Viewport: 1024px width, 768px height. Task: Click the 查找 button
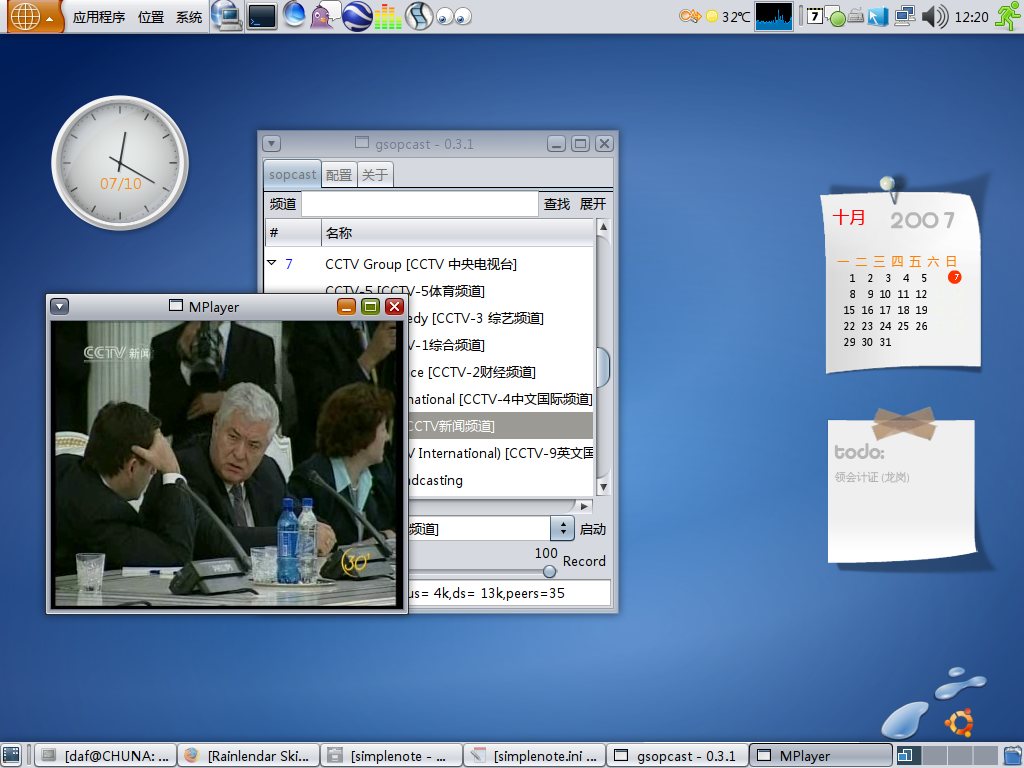point(557,204)
